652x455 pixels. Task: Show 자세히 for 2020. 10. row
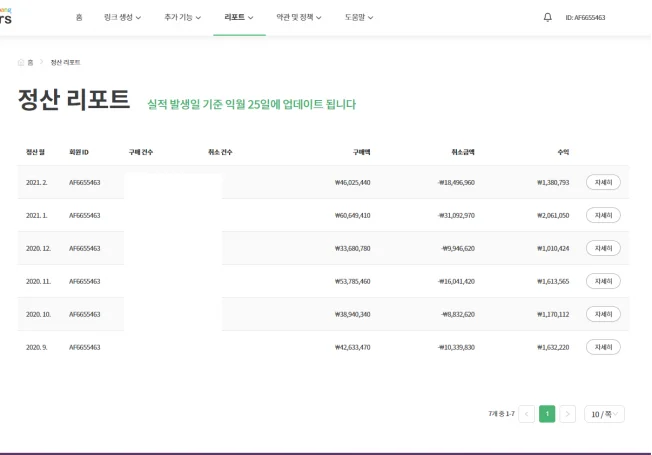[x=603, y=314]
